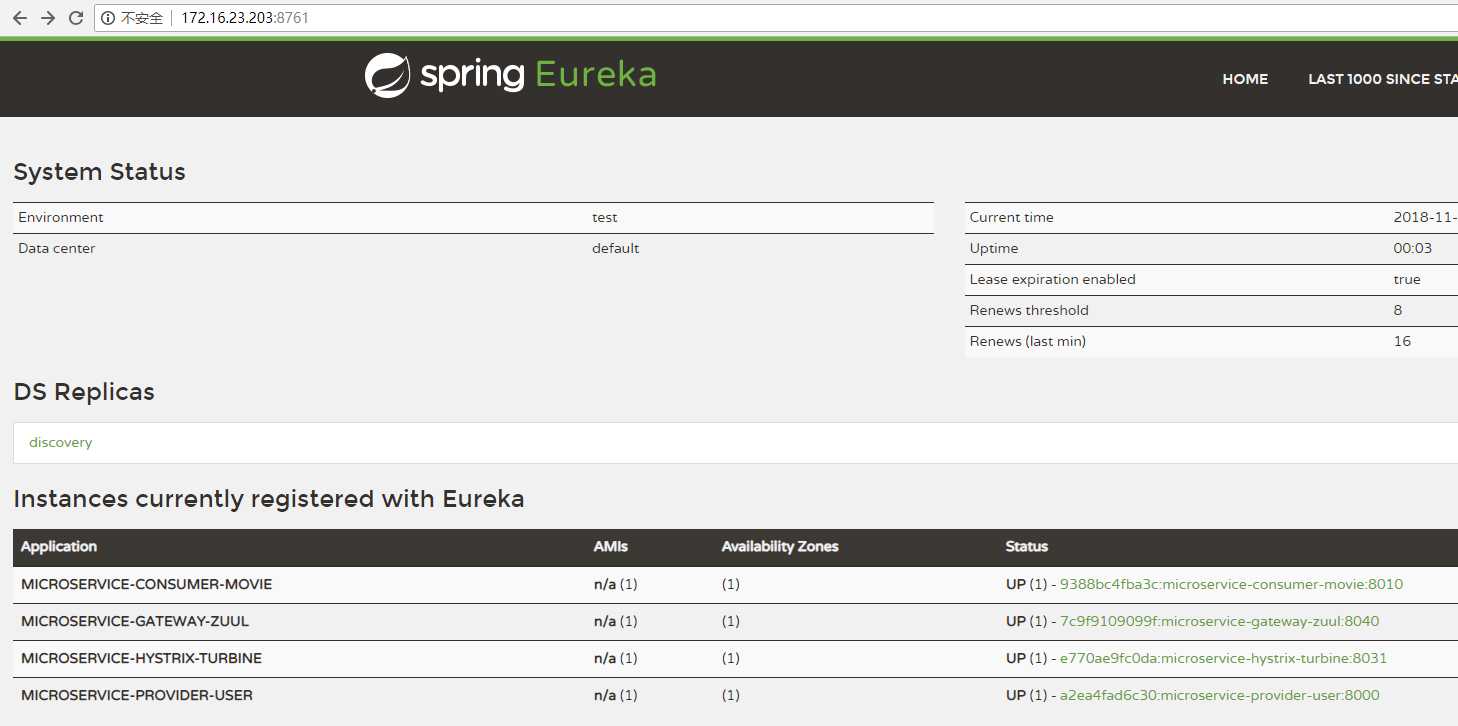1458x726 pixels.
Task: Click the 'Application' column header
Action: point(59,546)
